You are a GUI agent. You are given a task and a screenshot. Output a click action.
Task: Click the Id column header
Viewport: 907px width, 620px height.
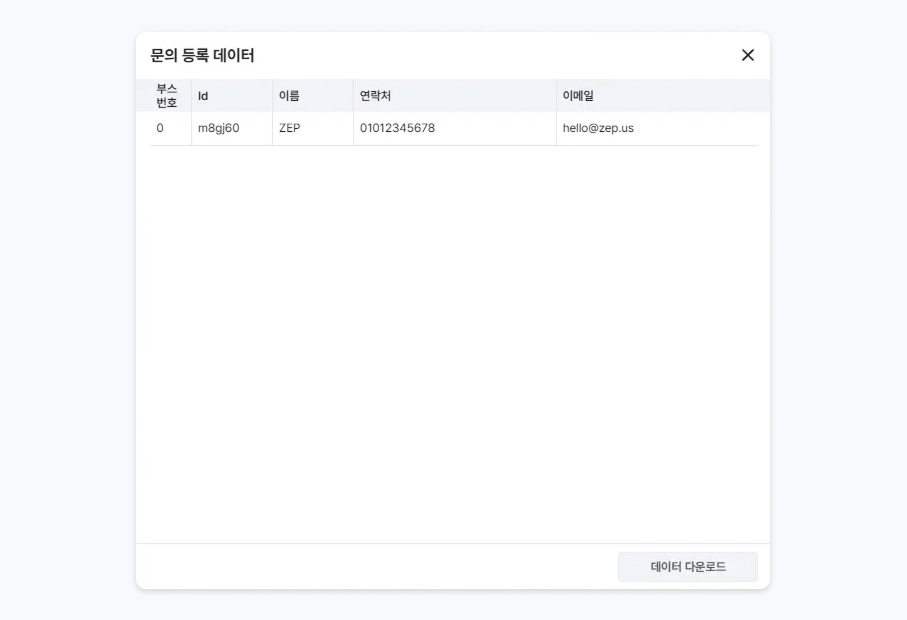(x=203, y=96)
